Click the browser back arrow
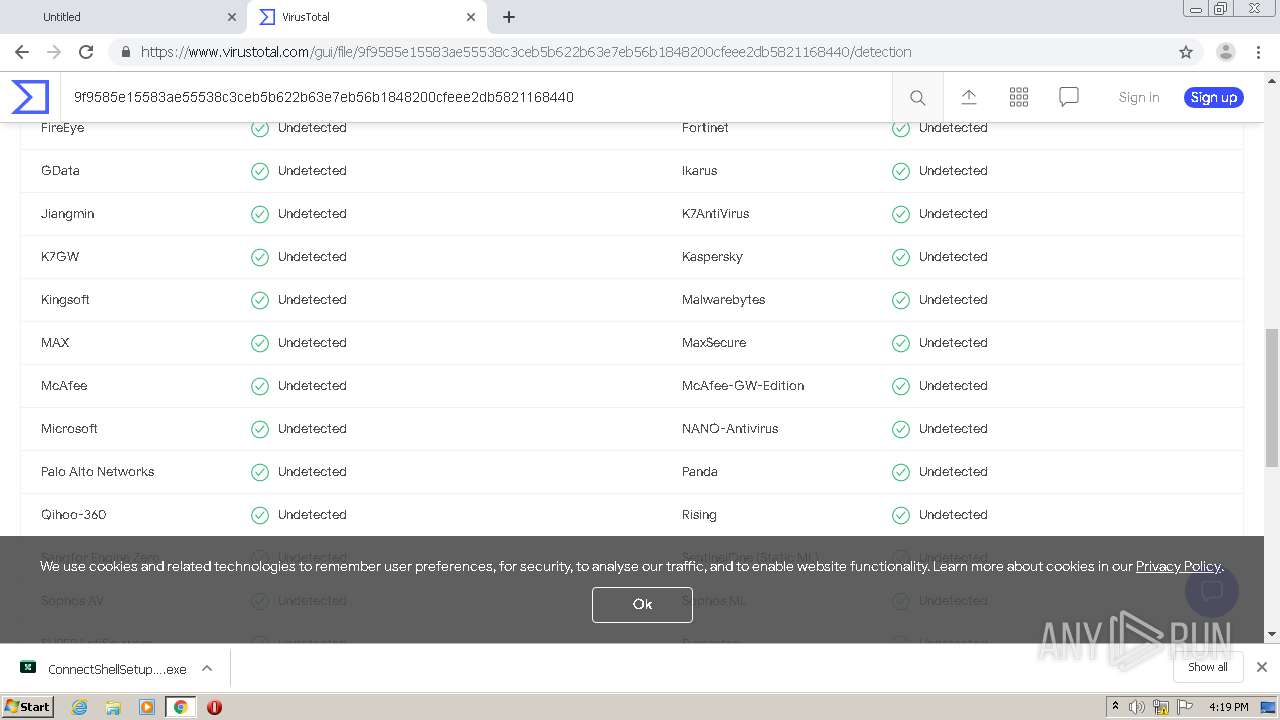Viewport: 1280px width, 720px height. pyautogui.click(x=22, y=52)
